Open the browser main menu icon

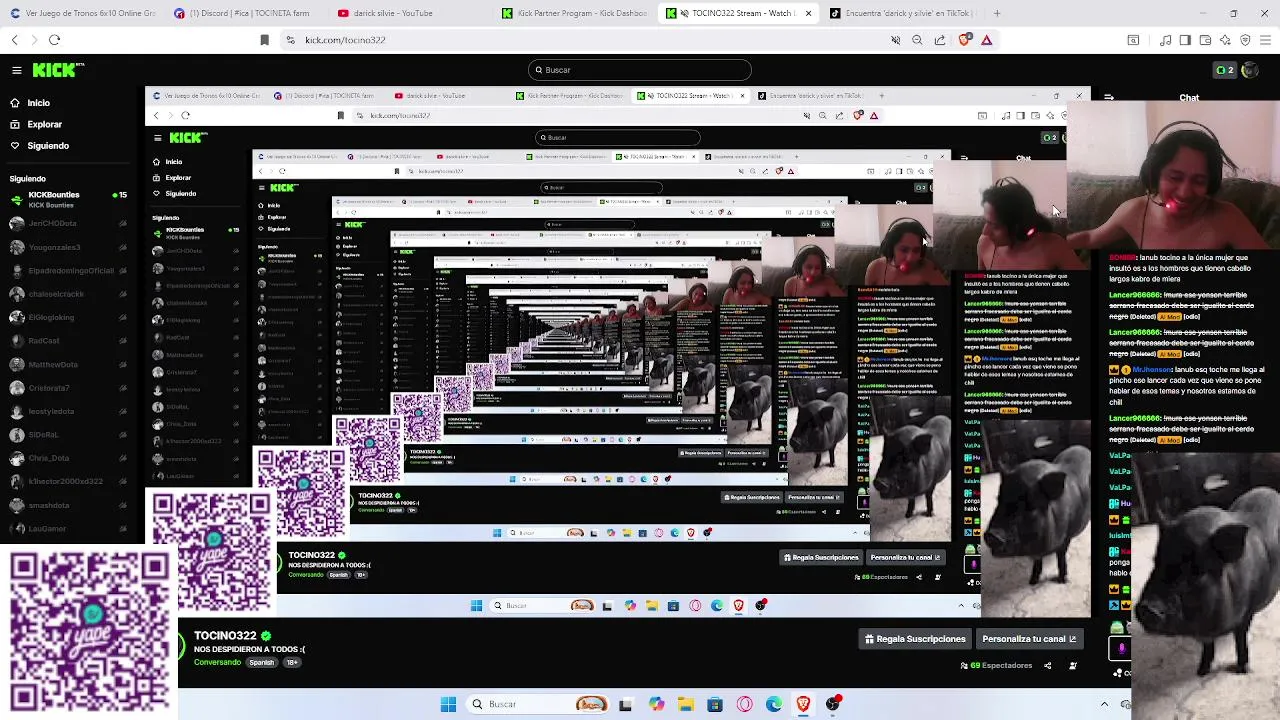[1265, 40]
